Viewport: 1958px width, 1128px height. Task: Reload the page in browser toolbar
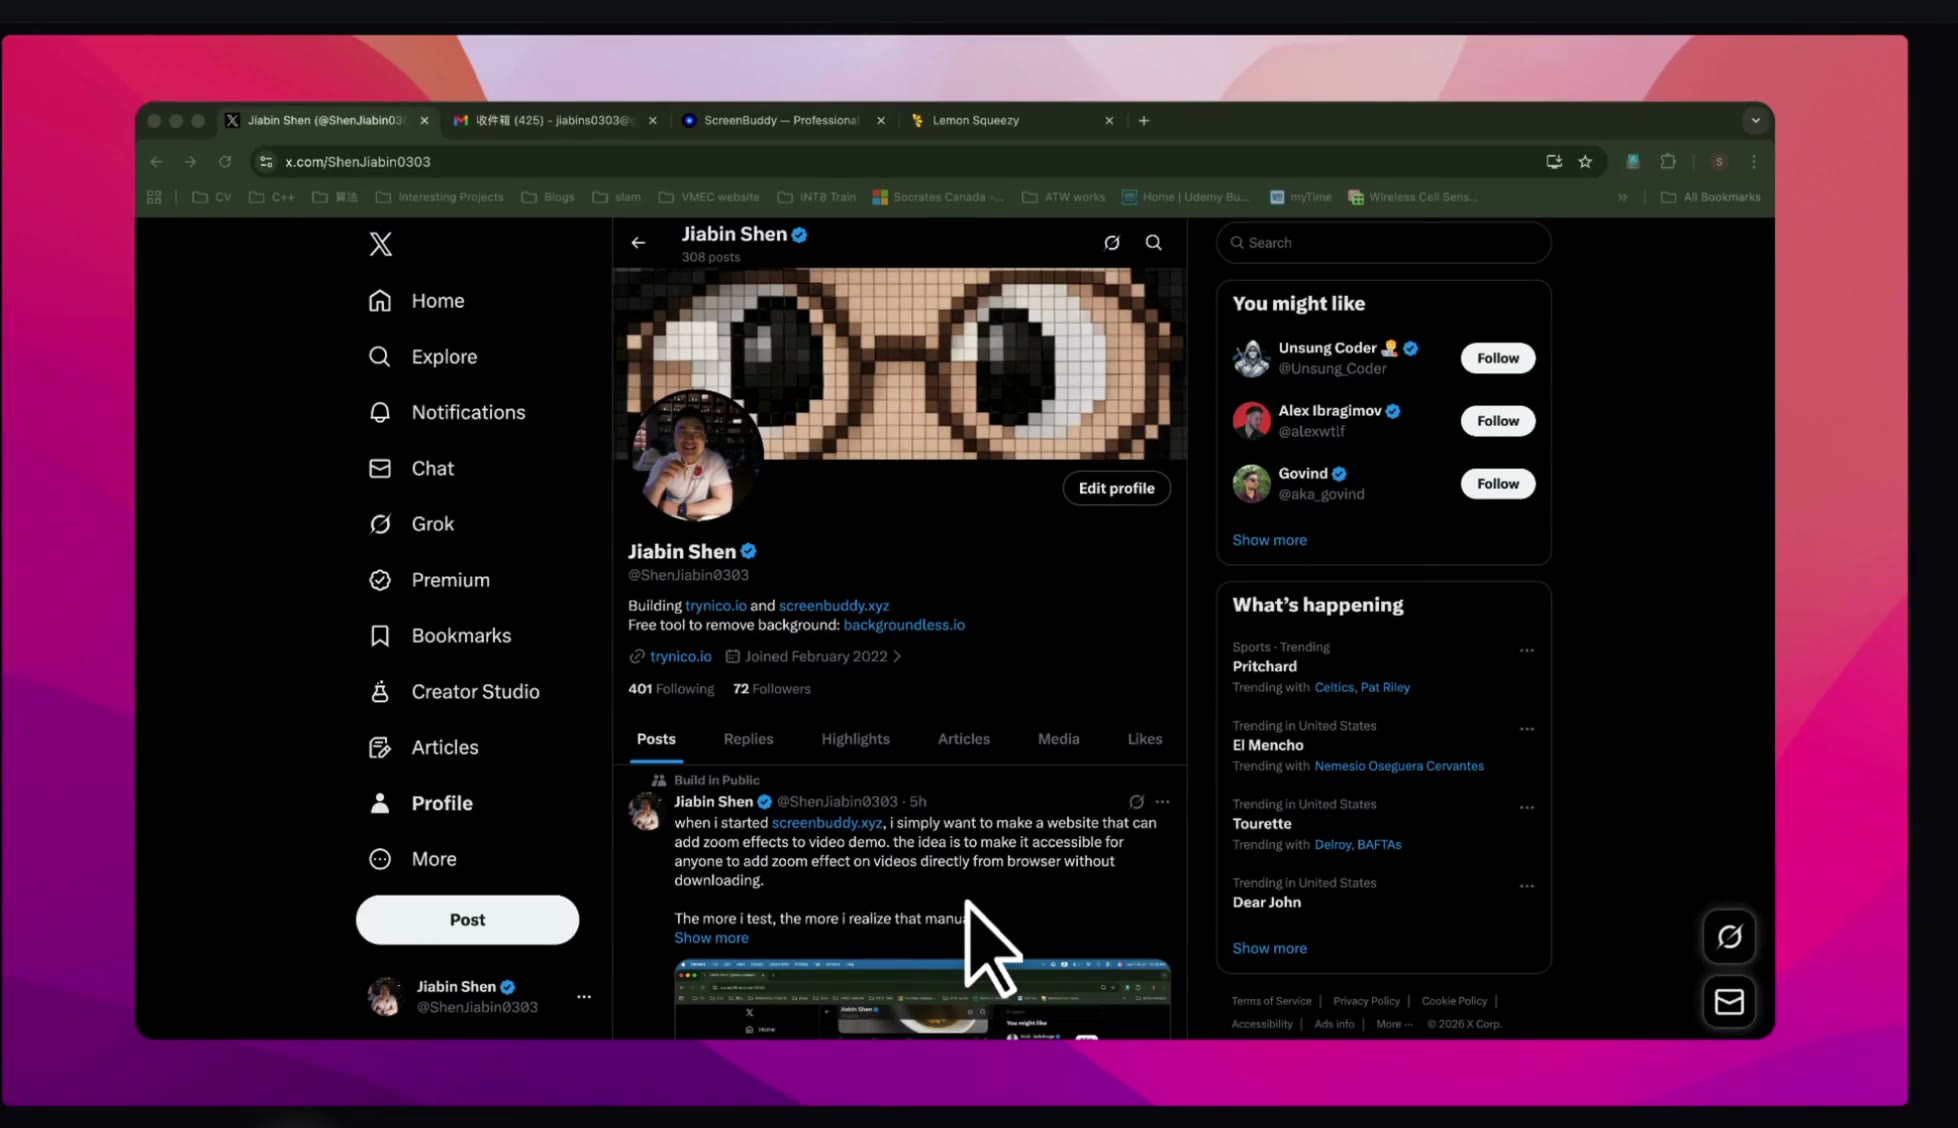click(225, 162)
